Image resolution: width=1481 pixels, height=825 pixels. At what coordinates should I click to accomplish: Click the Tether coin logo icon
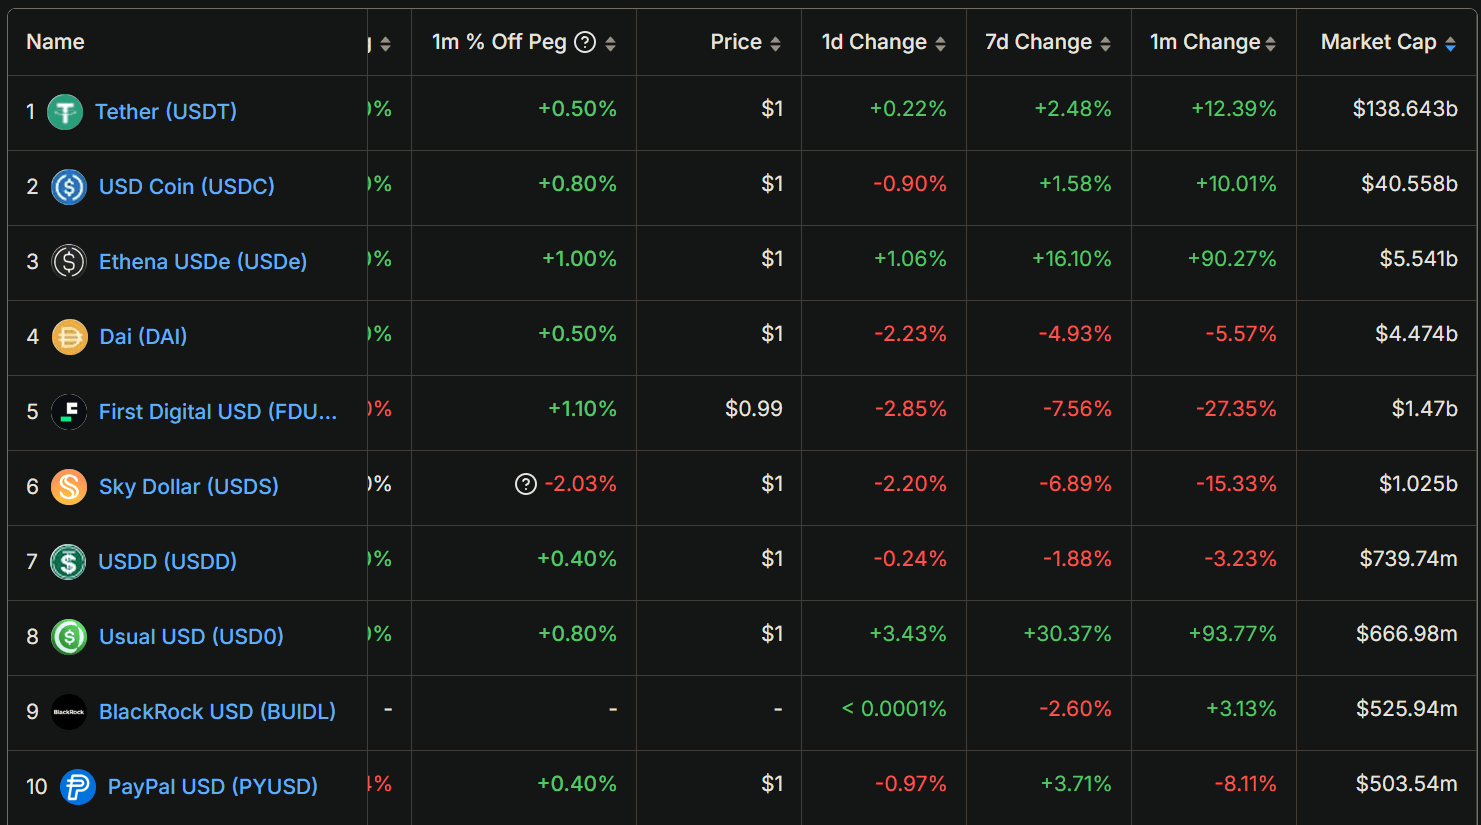(65, 111)
